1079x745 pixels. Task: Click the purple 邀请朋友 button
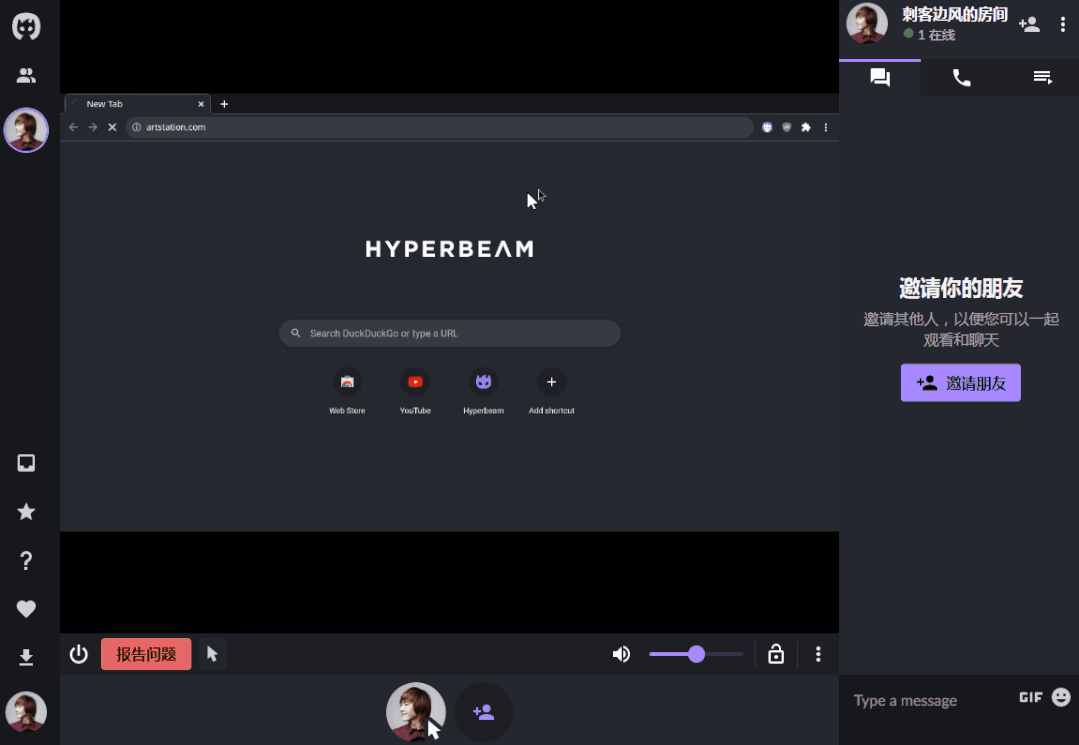961,383
